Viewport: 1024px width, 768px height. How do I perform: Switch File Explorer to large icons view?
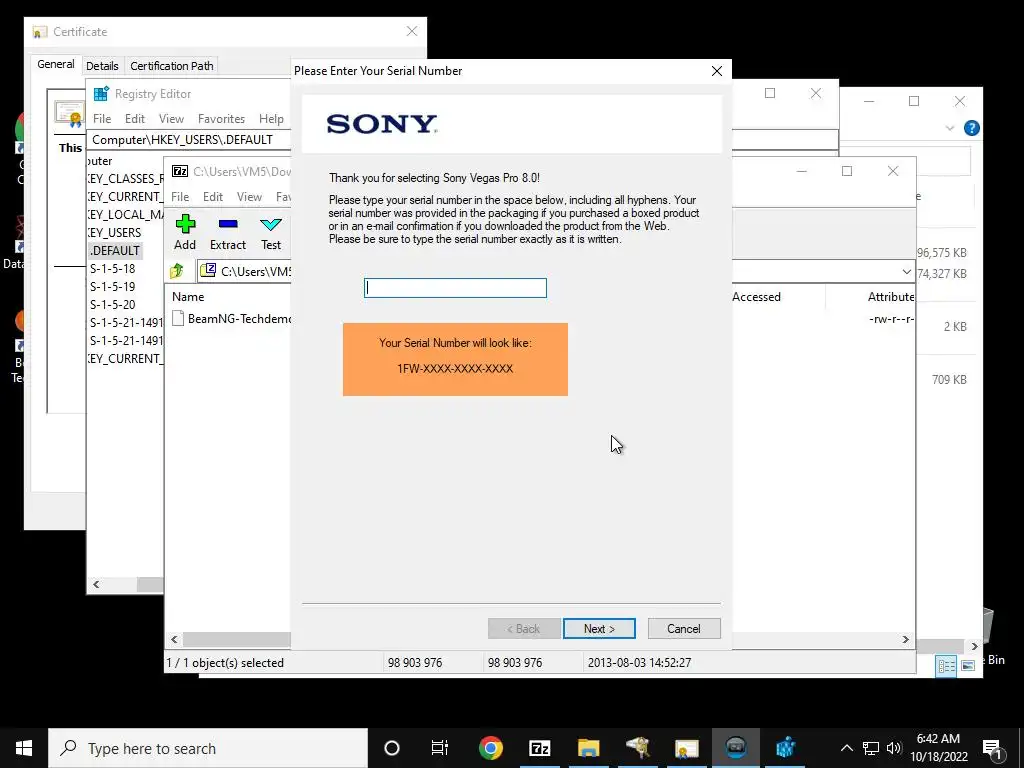pyautogui.click(x=968, y=665)
